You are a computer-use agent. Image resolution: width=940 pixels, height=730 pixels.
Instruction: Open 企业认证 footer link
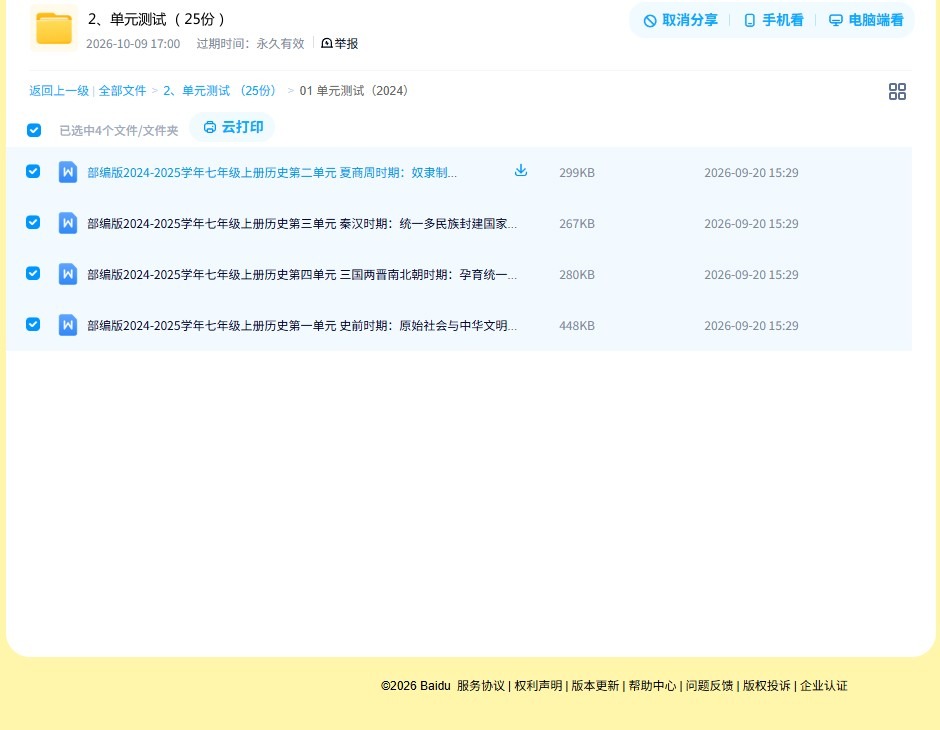[824, 686]
